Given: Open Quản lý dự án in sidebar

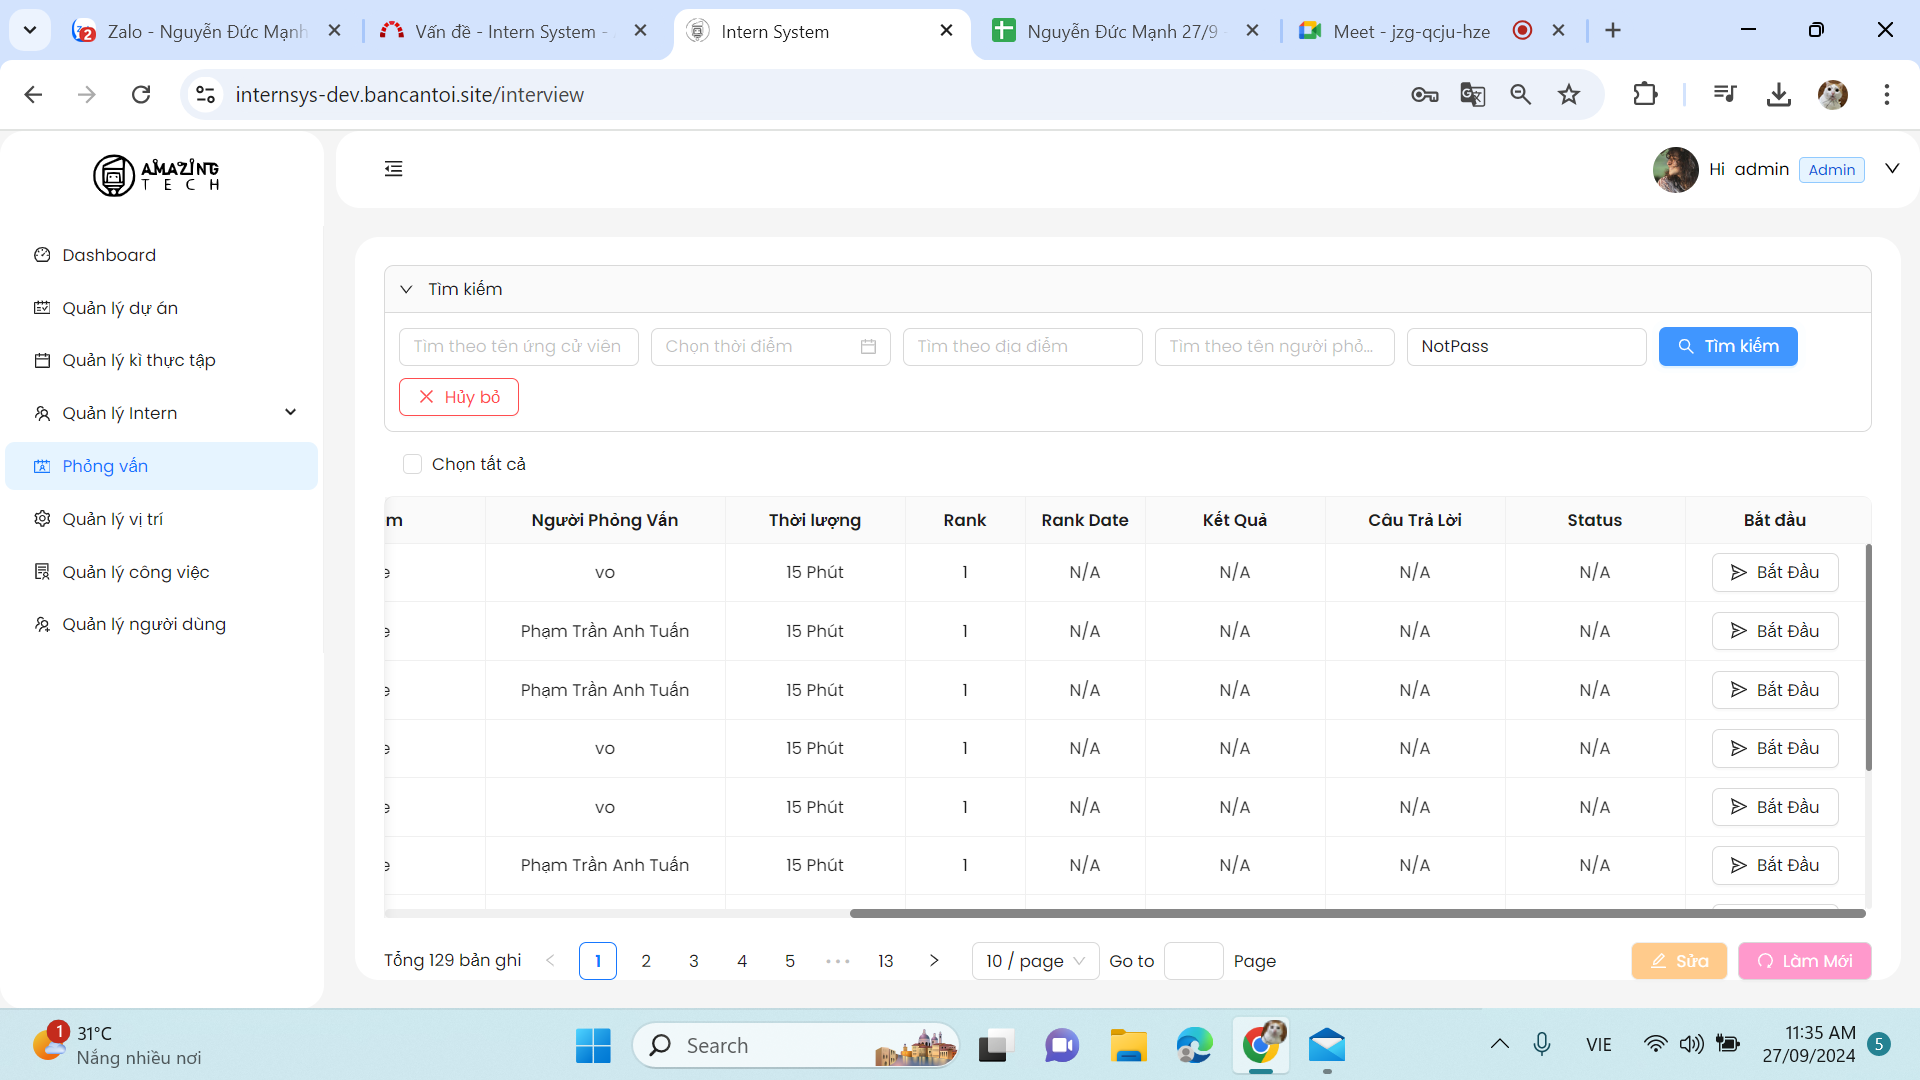Looking at the screenshot, I should (x=120, y=308).
